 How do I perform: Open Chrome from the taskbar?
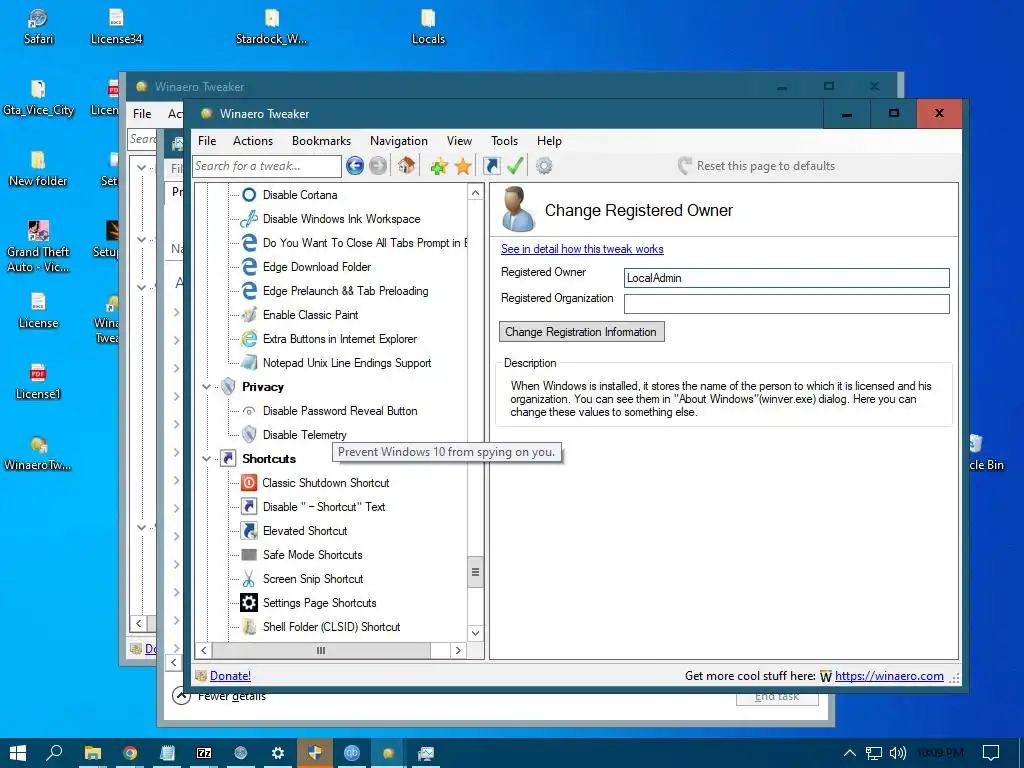[130, 753]
